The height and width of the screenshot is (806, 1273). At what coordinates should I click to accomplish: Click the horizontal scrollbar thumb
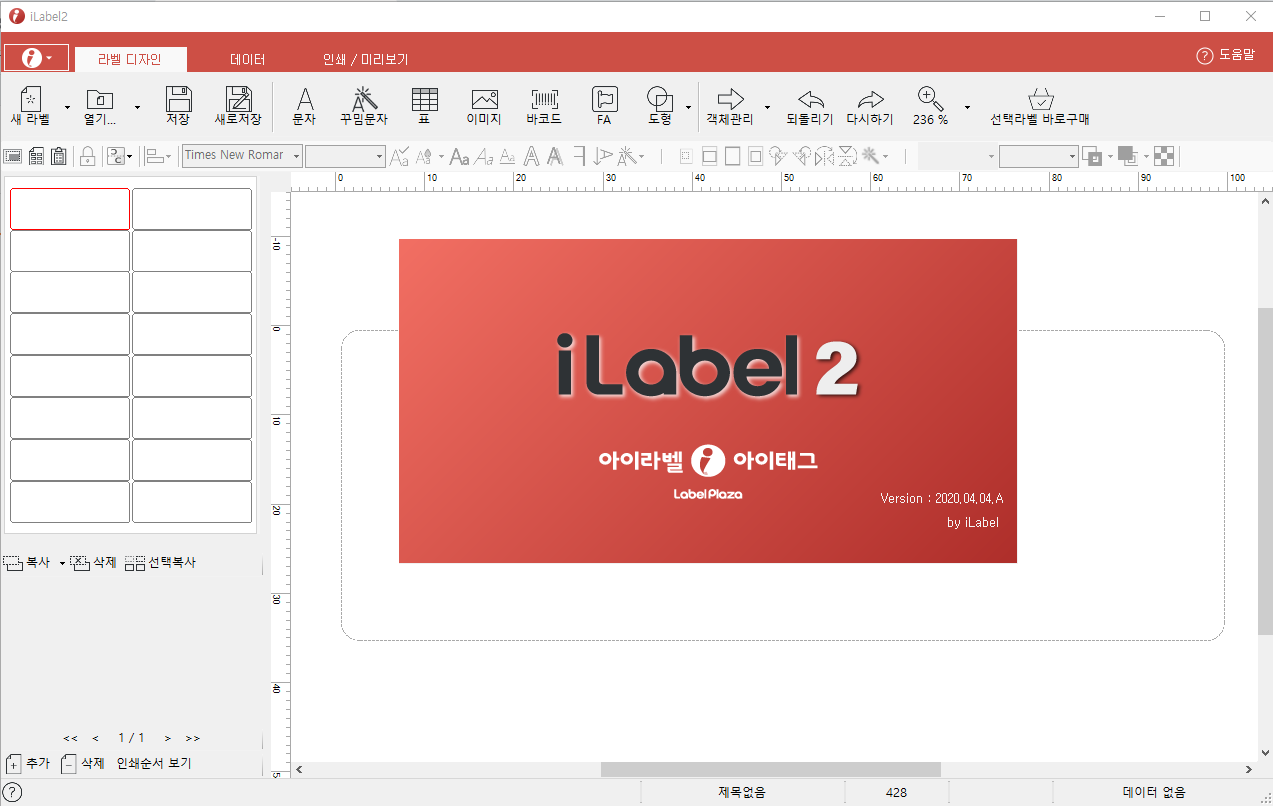point(770,769)
